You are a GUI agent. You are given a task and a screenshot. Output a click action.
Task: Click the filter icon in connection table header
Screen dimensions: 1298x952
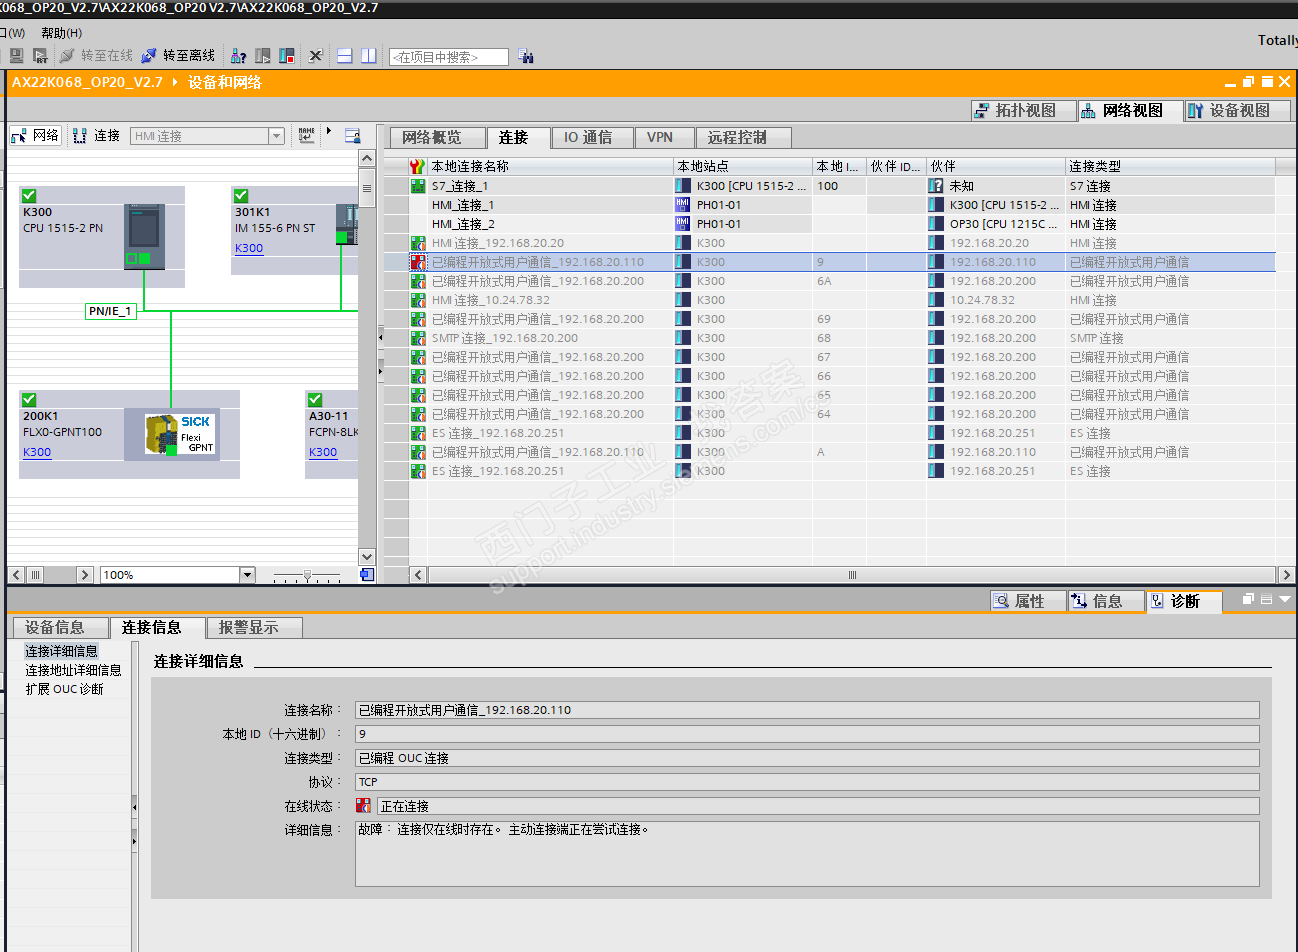(x=418, y=166)
